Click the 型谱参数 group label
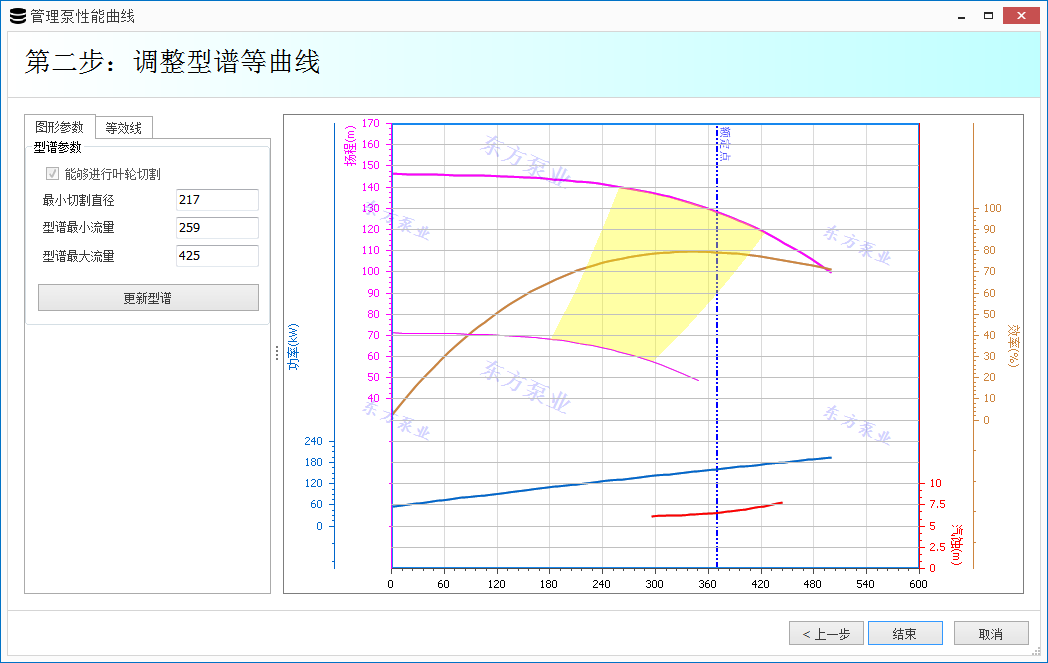Viewport: 1048px width, 663px height. tap(57, 147)
